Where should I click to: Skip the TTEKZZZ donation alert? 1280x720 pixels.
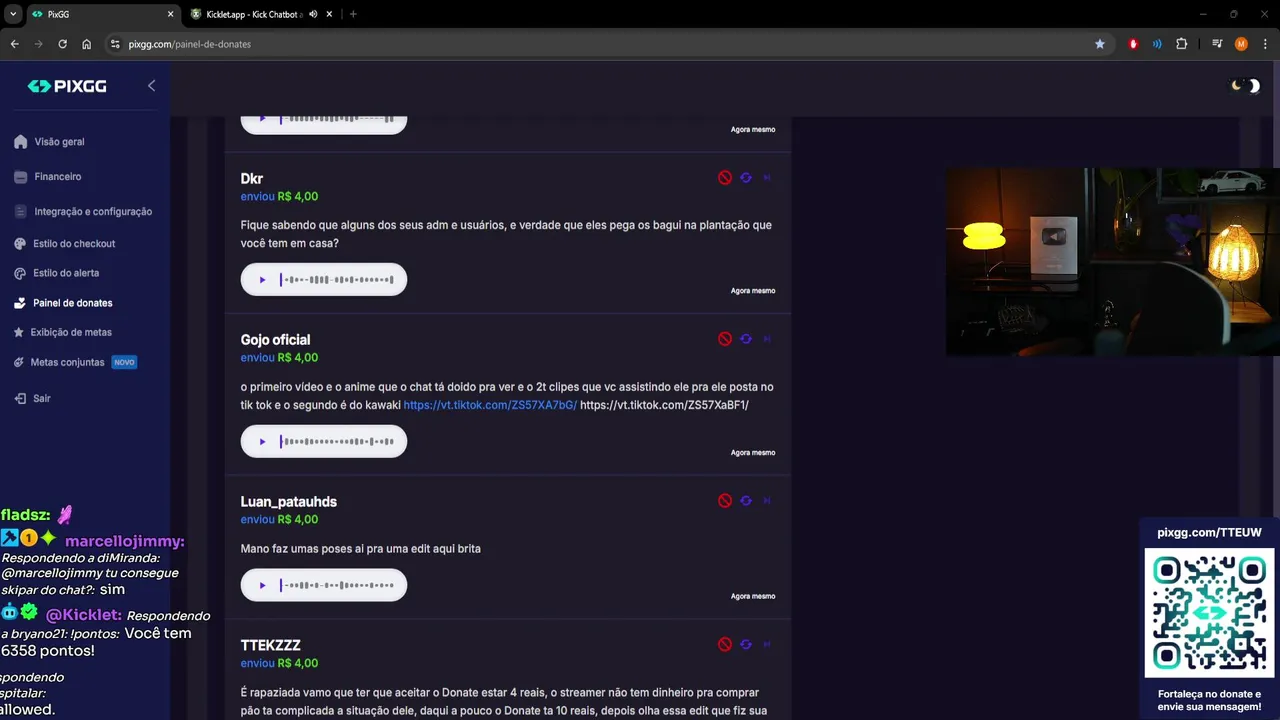[x=767, y=644]
